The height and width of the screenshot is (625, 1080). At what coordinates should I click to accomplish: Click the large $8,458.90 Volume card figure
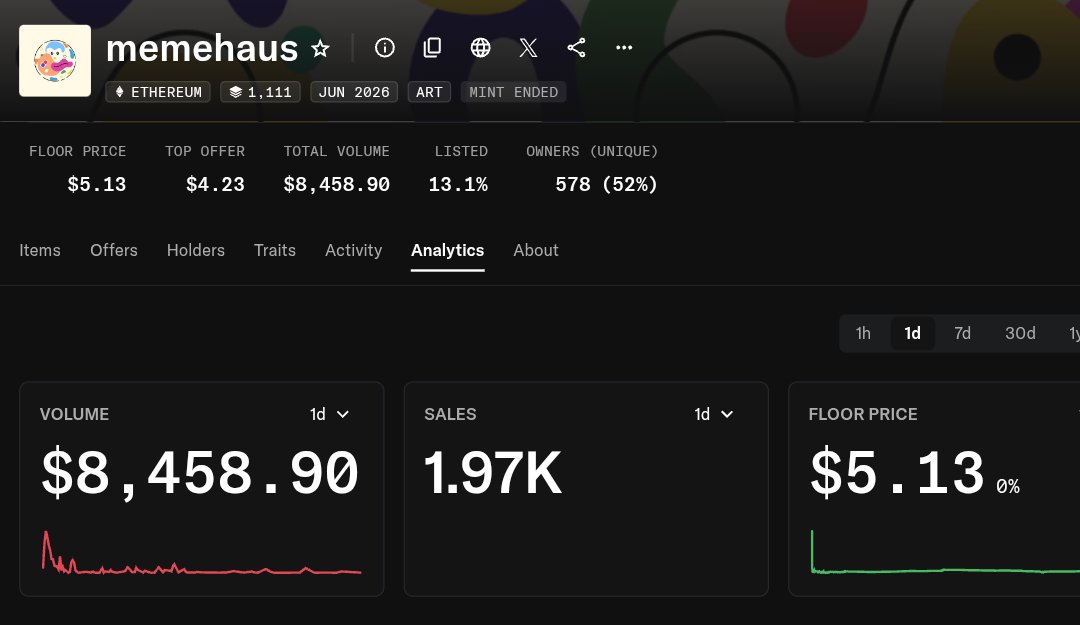(200, 474)
